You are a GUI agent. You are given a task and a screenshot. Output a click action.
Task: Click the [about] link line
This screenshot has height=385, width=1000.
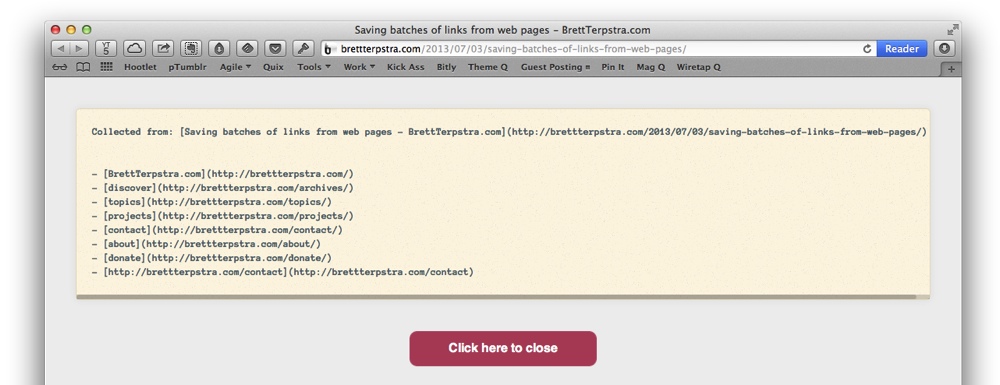[x=206, y=244]
